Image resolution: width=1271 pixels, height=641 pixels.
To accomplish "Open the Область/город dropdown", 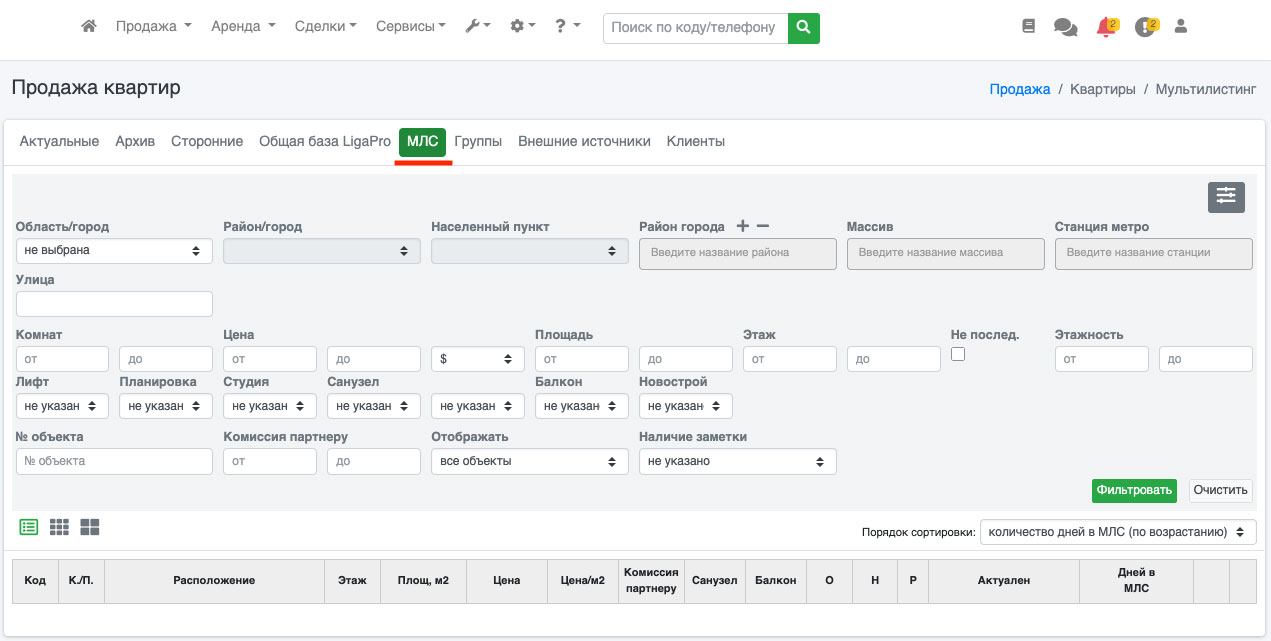I will pyautogui.click(x=114, y=251).
